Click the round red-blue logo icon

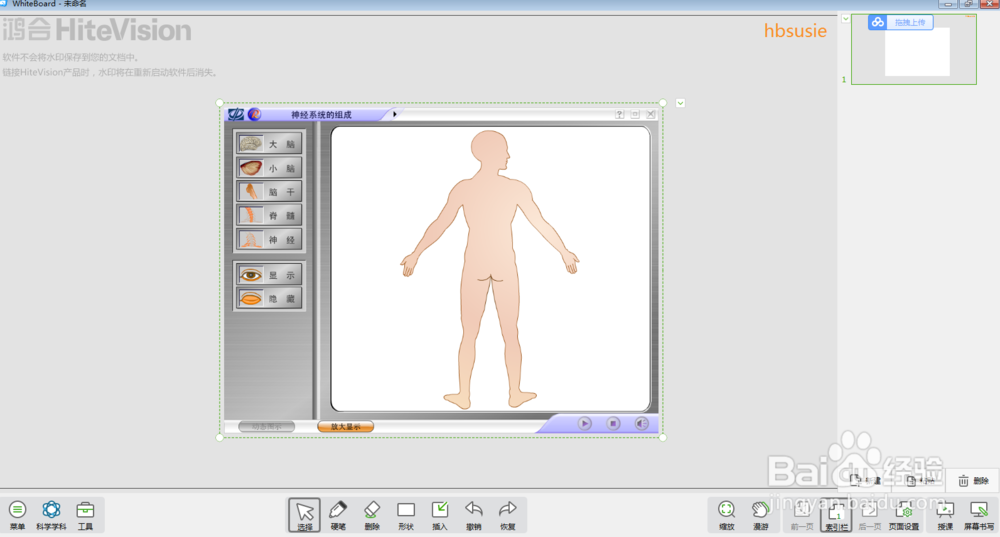click(254, 114)
